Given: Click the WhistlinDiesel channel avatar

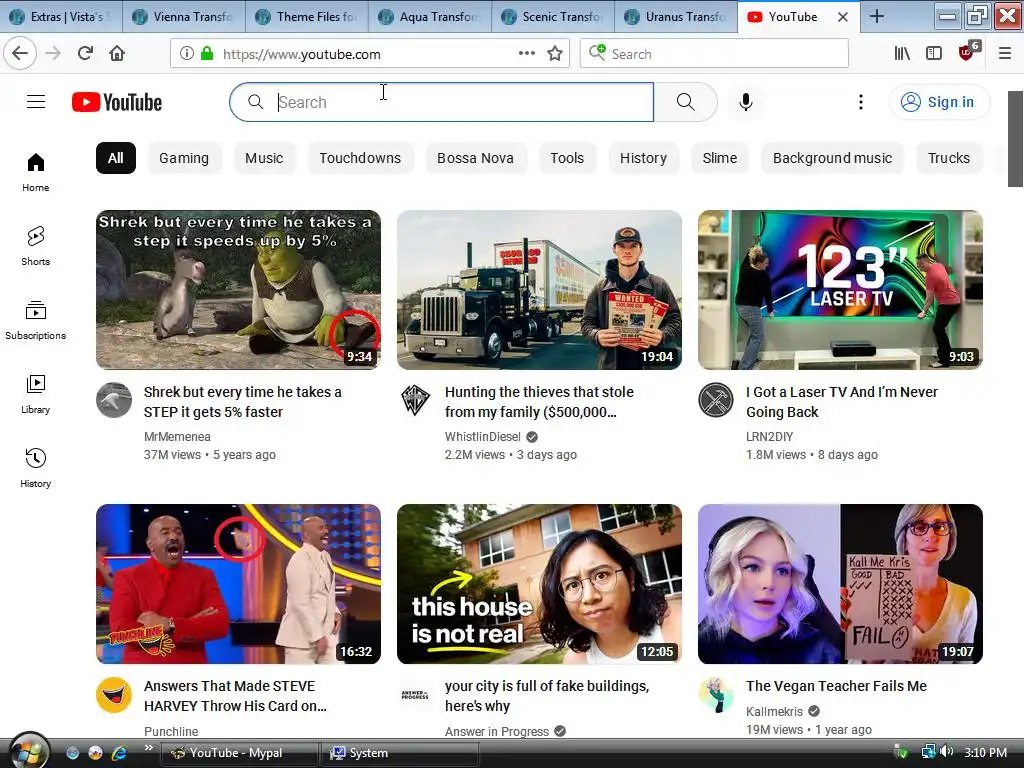Looking at the screenshot, I should pyautogui.click(x=415, y=400).
